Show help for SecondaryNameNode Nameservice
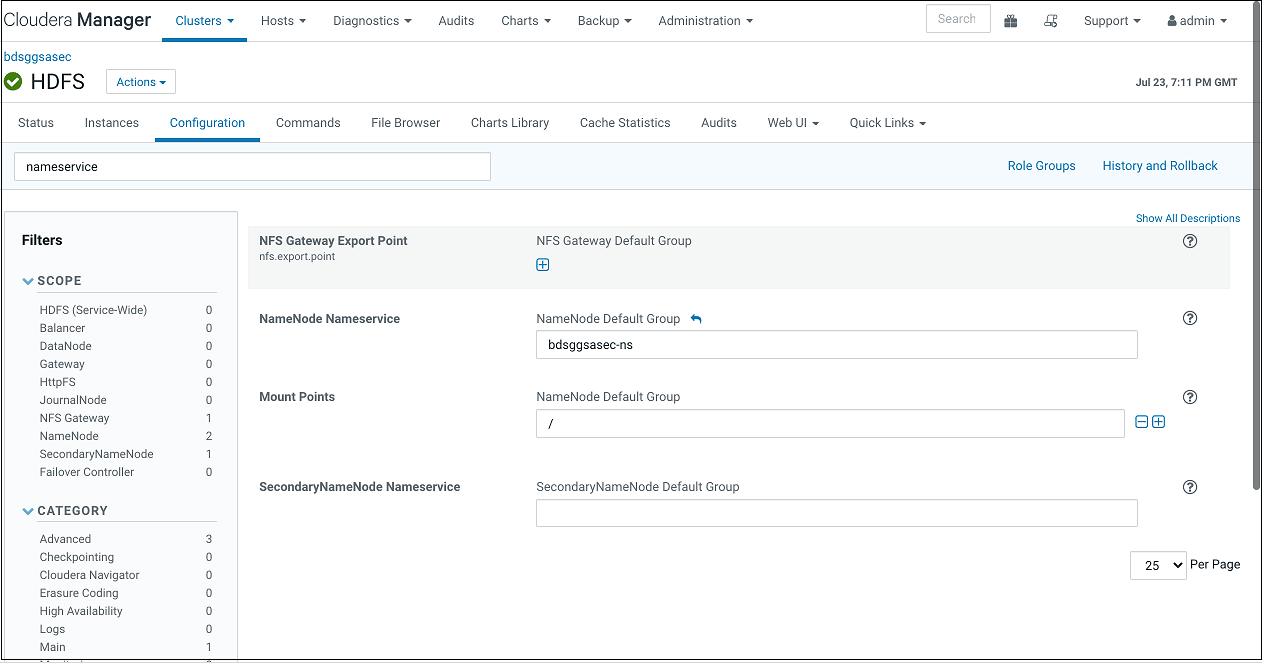The image size is (1262, 663). (x=1190, y=487)
